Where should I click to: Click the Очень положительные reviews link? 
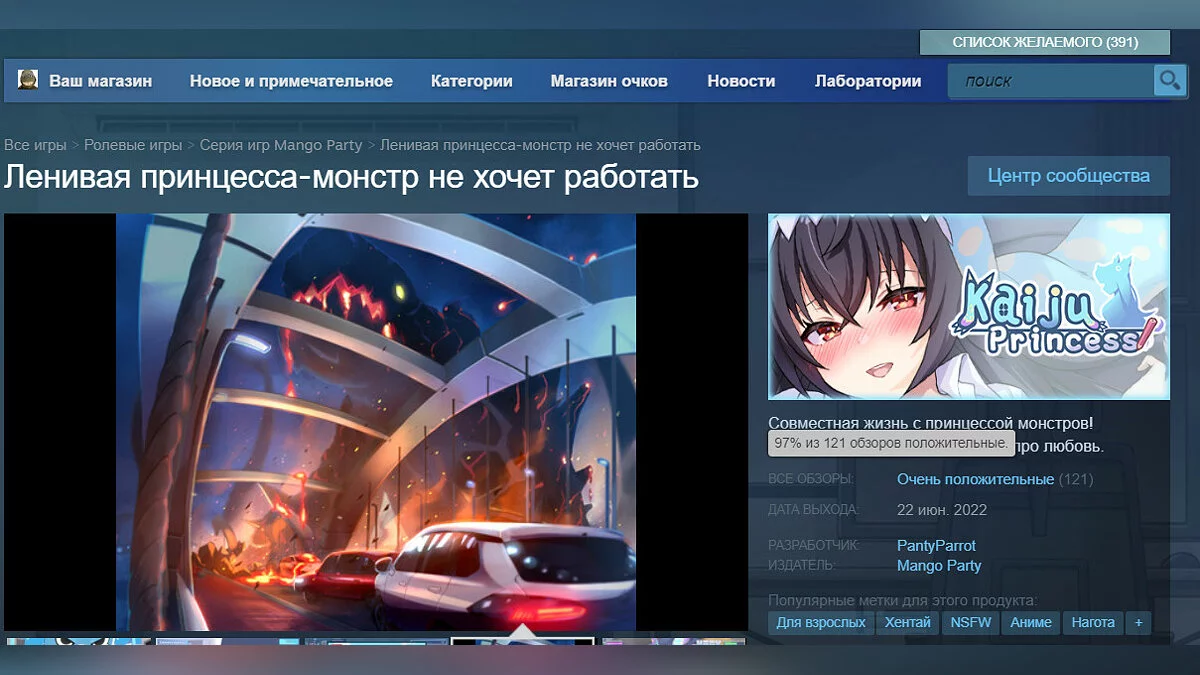coord(975,479)
